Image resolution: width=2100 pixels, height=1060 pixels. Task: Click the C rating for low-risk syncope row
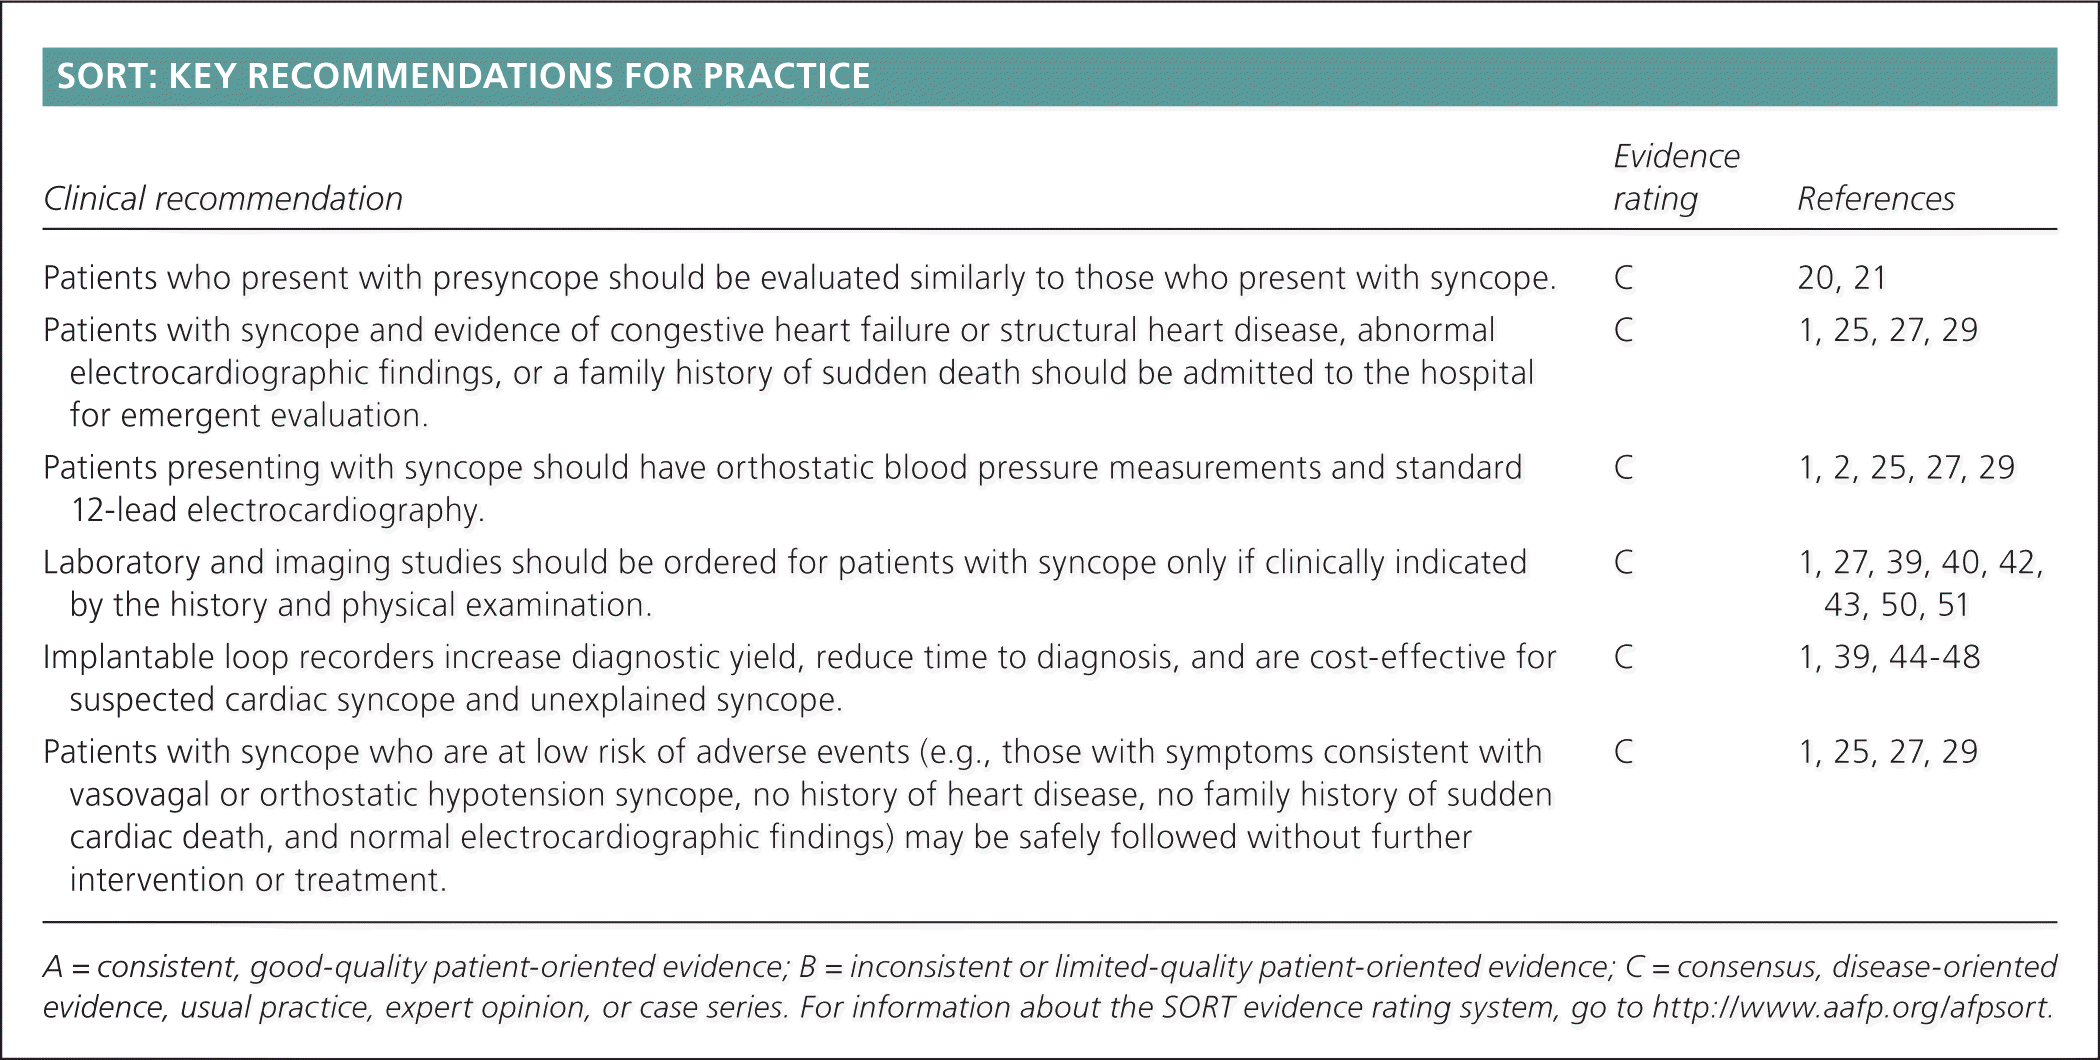click(1623, 752)
